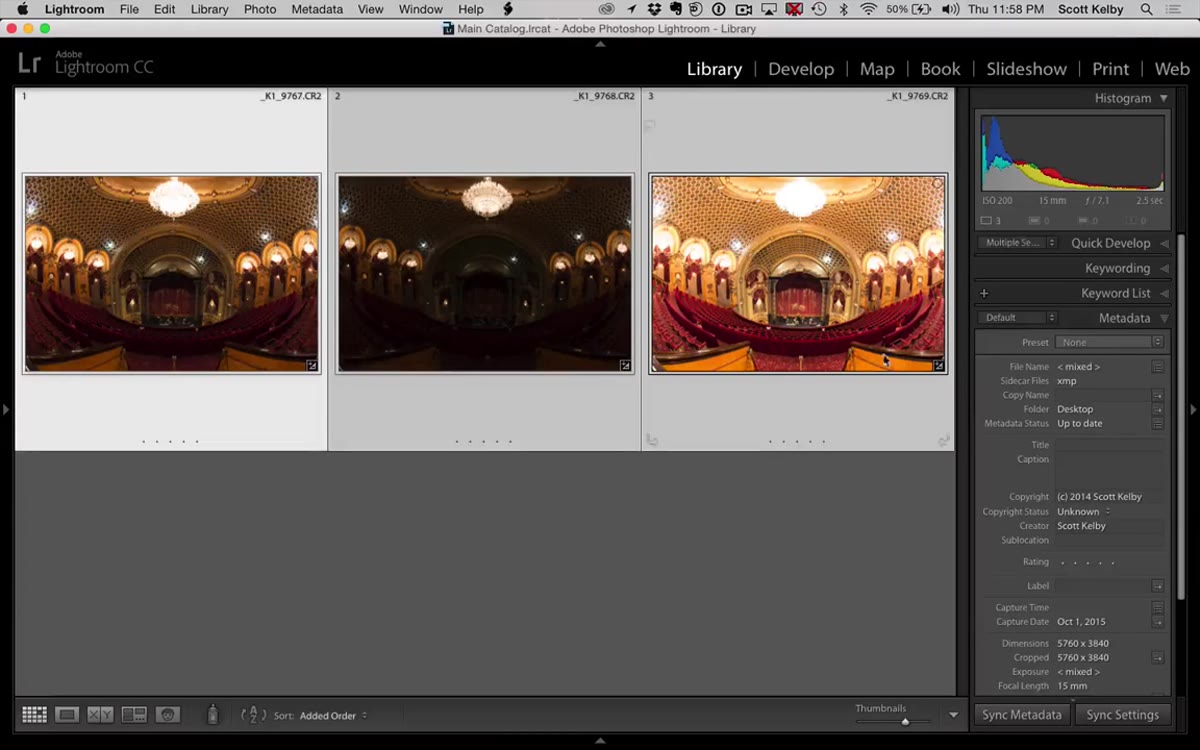Click the badge icon on _K1_9768 thumbnail
1200x750 pixels.
pos(625,366)
